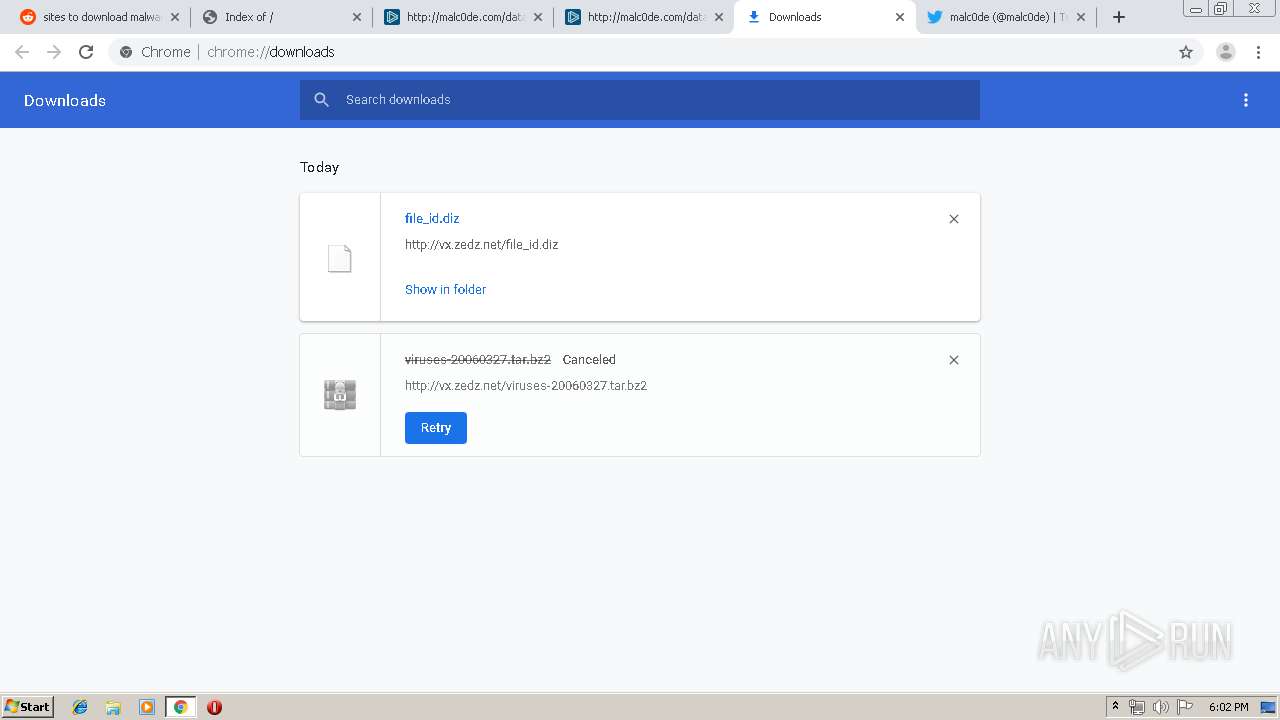Open the file_id.diz file link
Image resolution: width=1280 pixels, height=720 pixels.
[x=432, y=218]
